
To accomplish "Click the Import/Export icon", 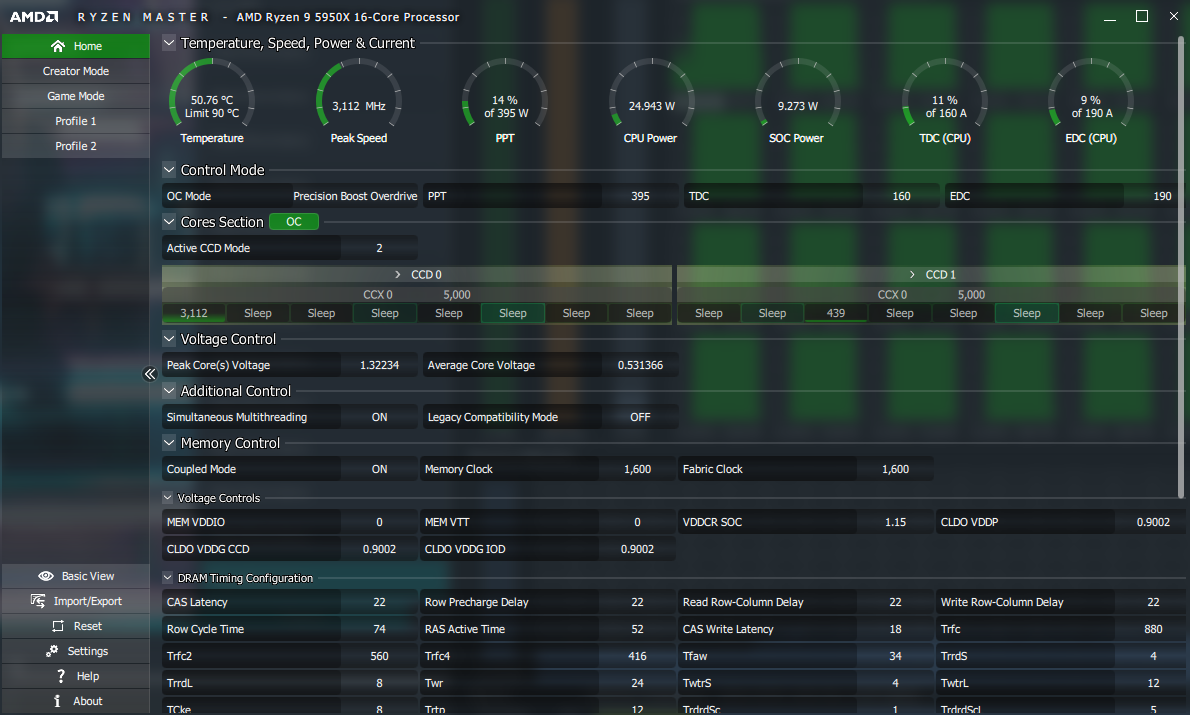I will (38, 601).
